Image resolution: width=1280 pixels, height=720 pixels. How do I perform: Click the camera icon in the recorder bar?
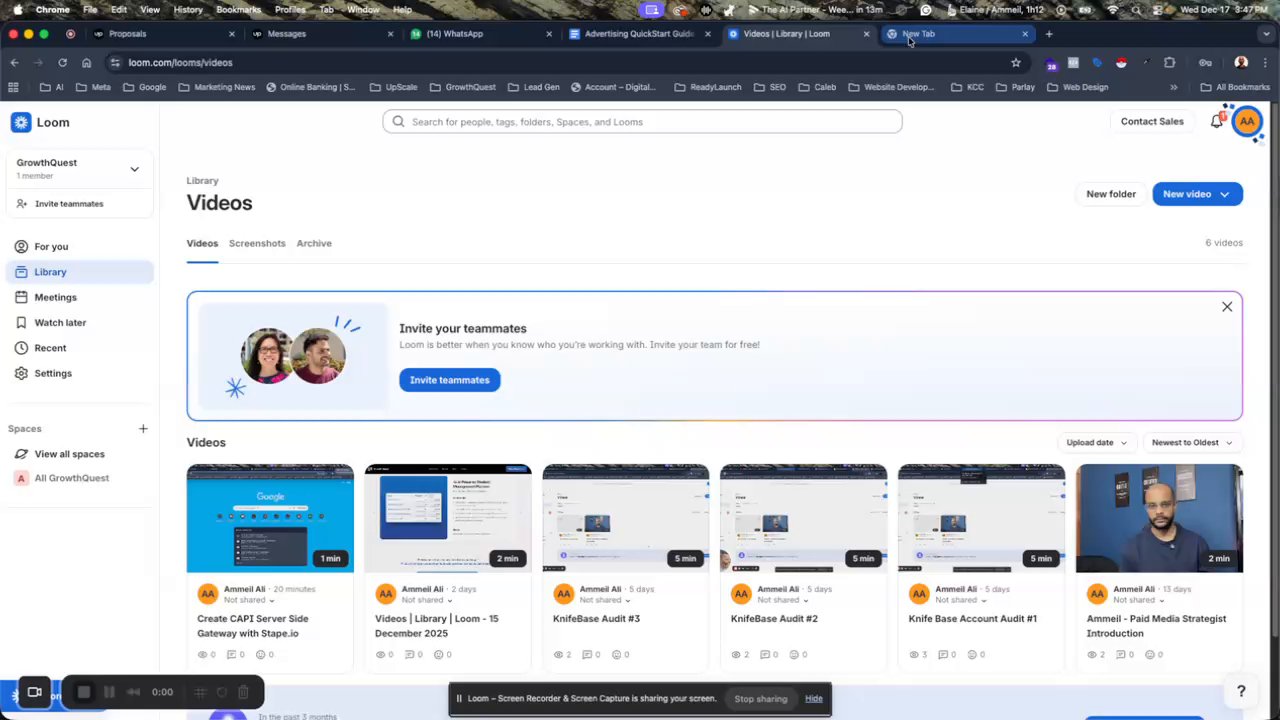click(34, 692)
